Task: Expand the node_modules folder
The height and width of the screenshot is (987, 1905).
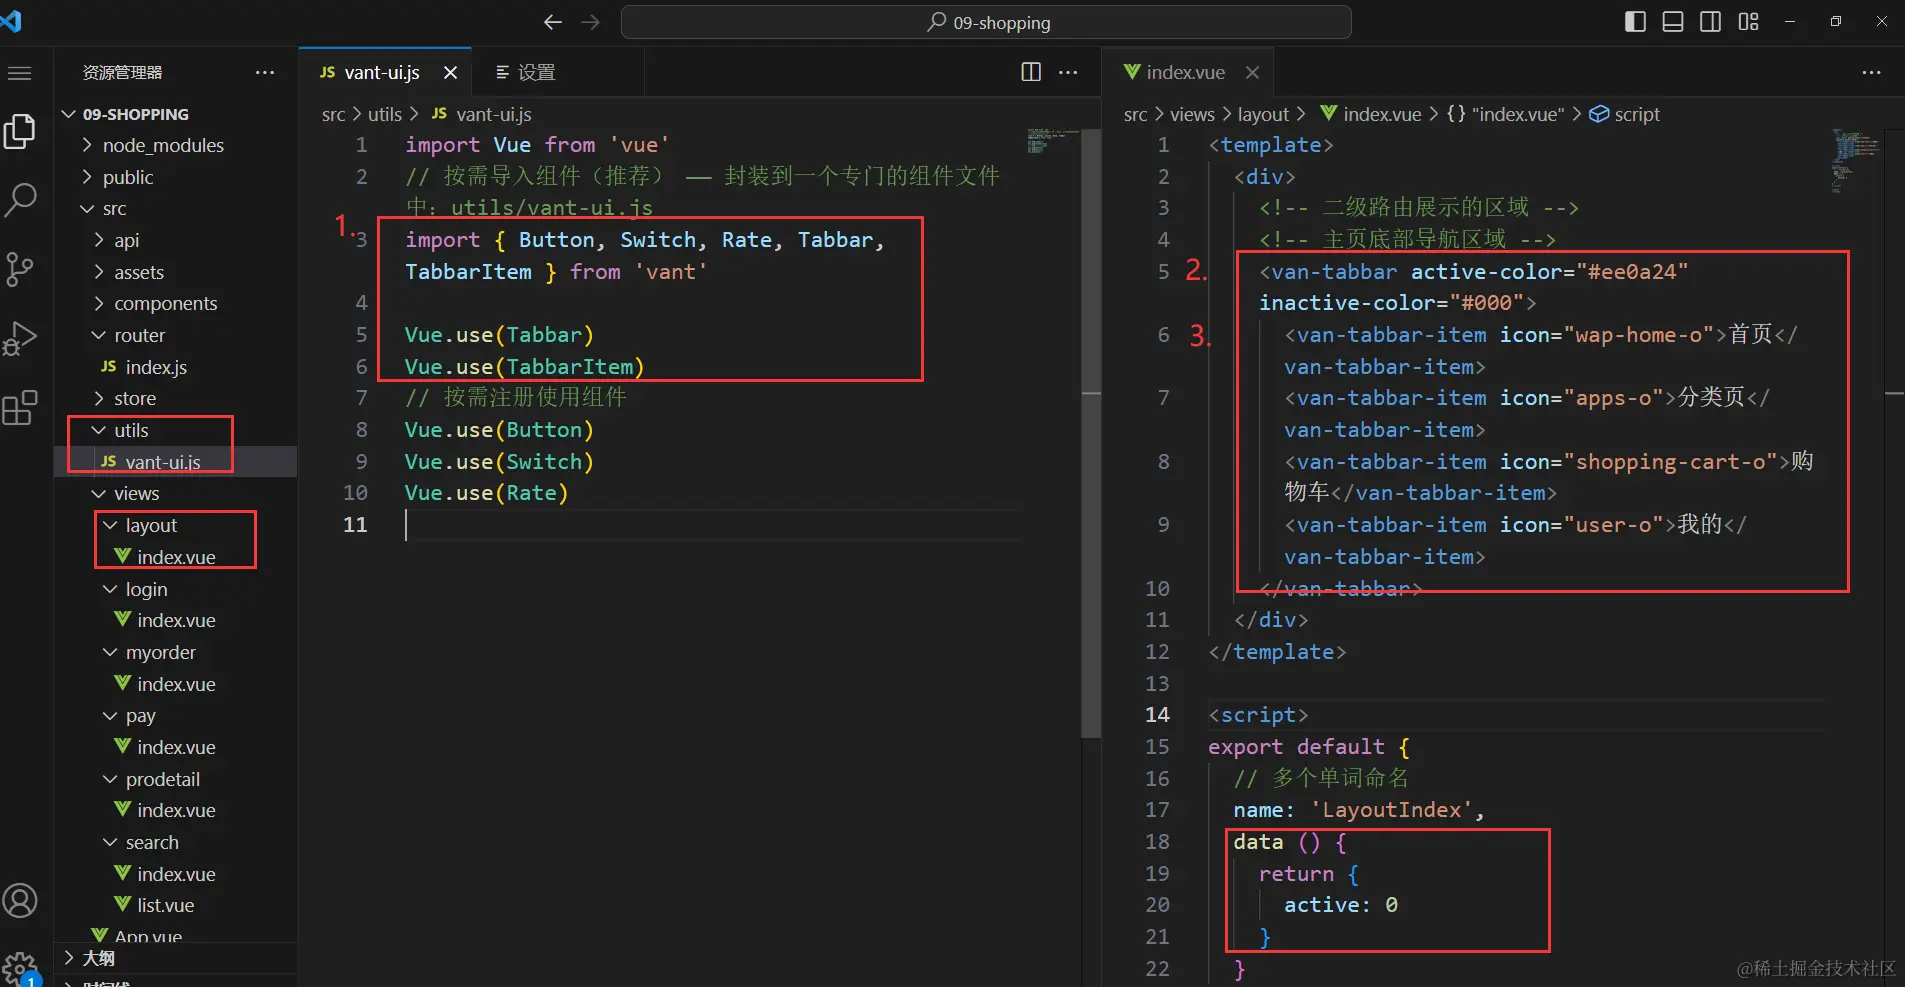Action: pos(175,146)
